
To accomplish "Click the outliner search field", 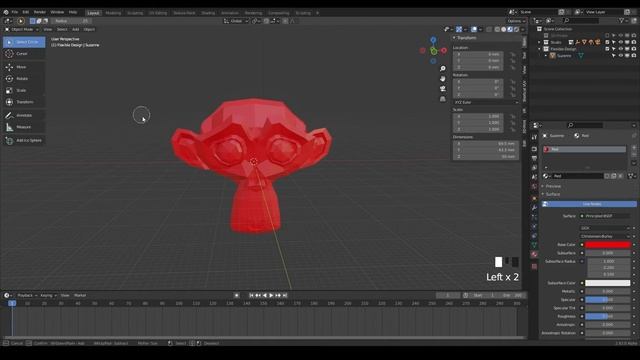I will [581, 20].
